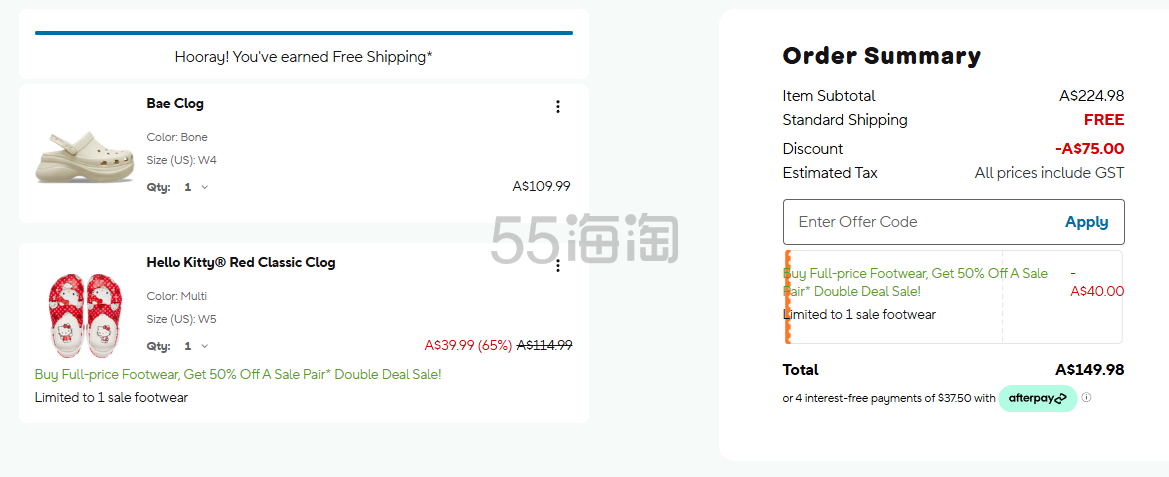Click the red FREE standard shipping label
This screenshot has height=477, width=1169.
[x=1103, y=120]
